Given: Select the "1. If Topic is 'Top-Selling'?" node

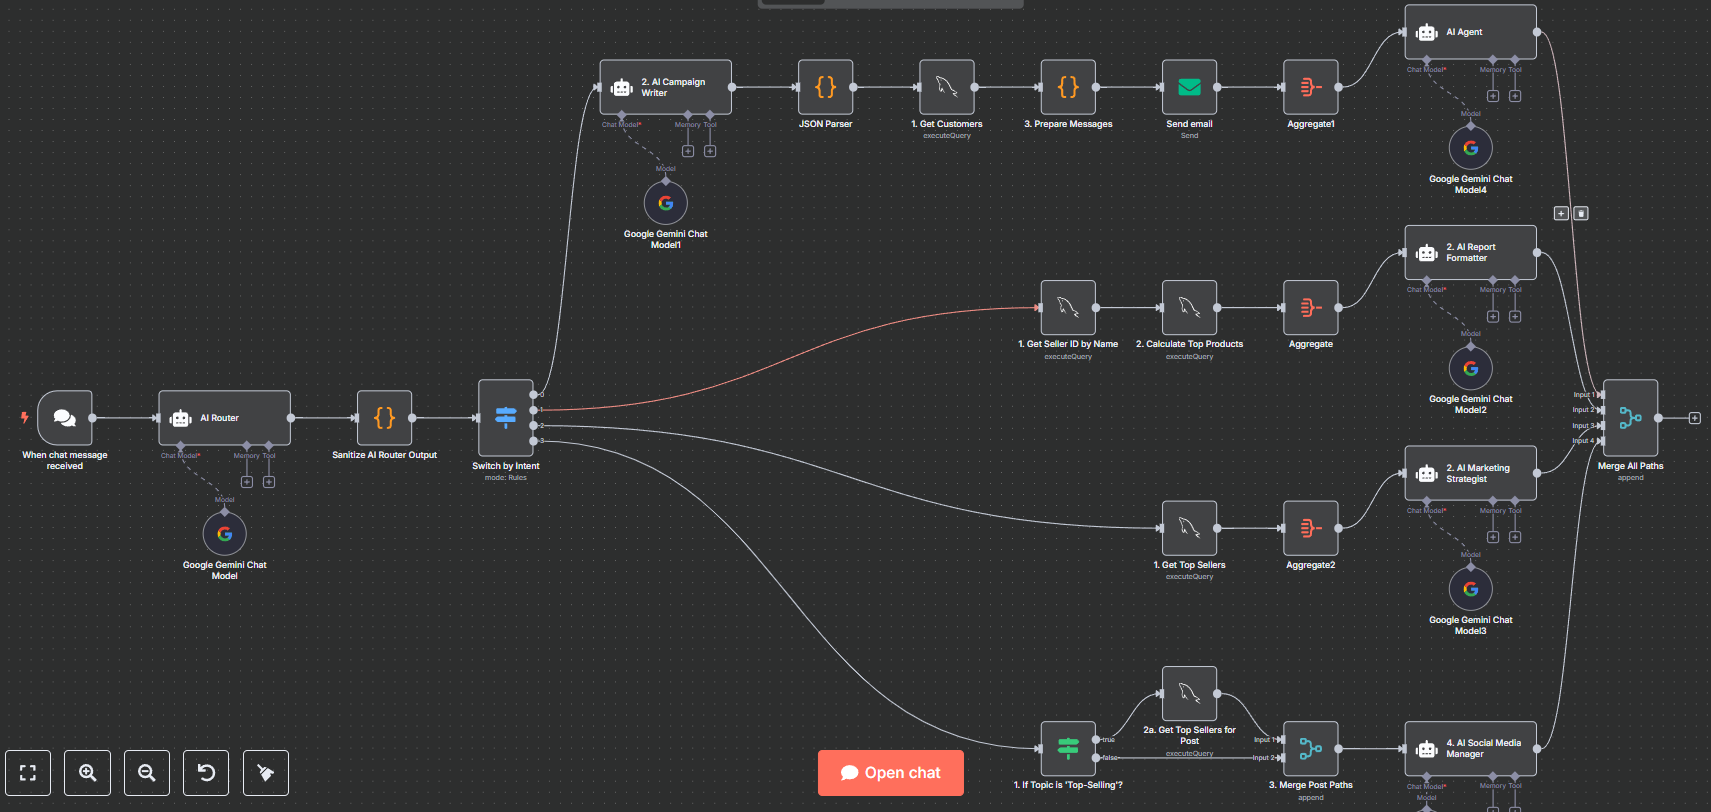Looking at the screenshot, I should [1068, 749].
